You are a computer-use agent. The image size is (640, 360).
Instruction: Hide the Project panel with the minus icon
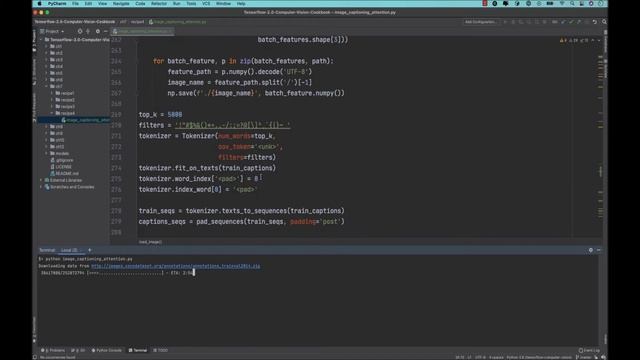pos(105,31)
